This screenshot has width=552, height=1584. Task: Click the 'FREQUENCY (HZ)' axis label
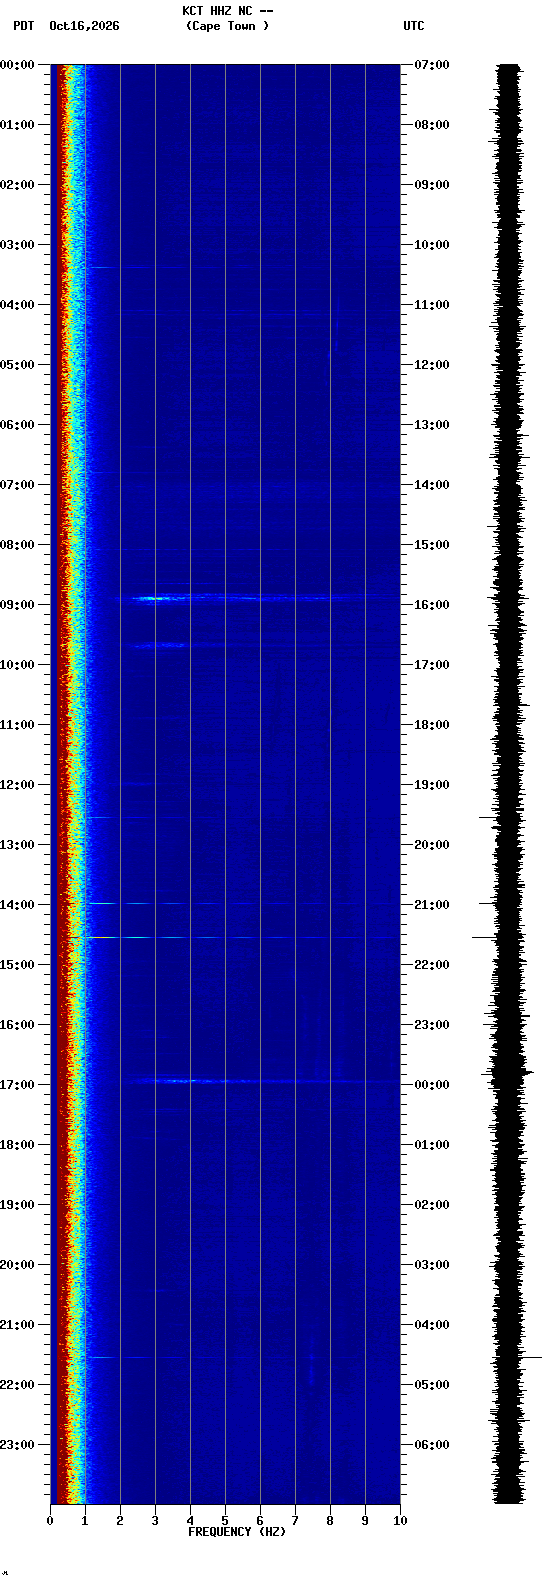point(237,1532)
